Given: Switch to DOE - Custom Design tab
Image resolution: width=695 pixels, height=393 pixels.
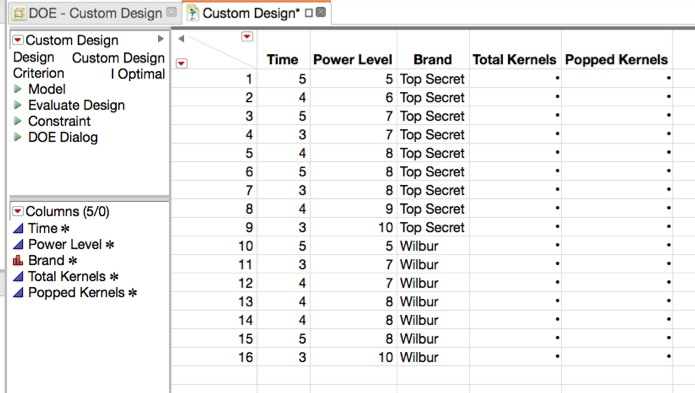Looking at the screenshot, I should [x=95, y=13].
